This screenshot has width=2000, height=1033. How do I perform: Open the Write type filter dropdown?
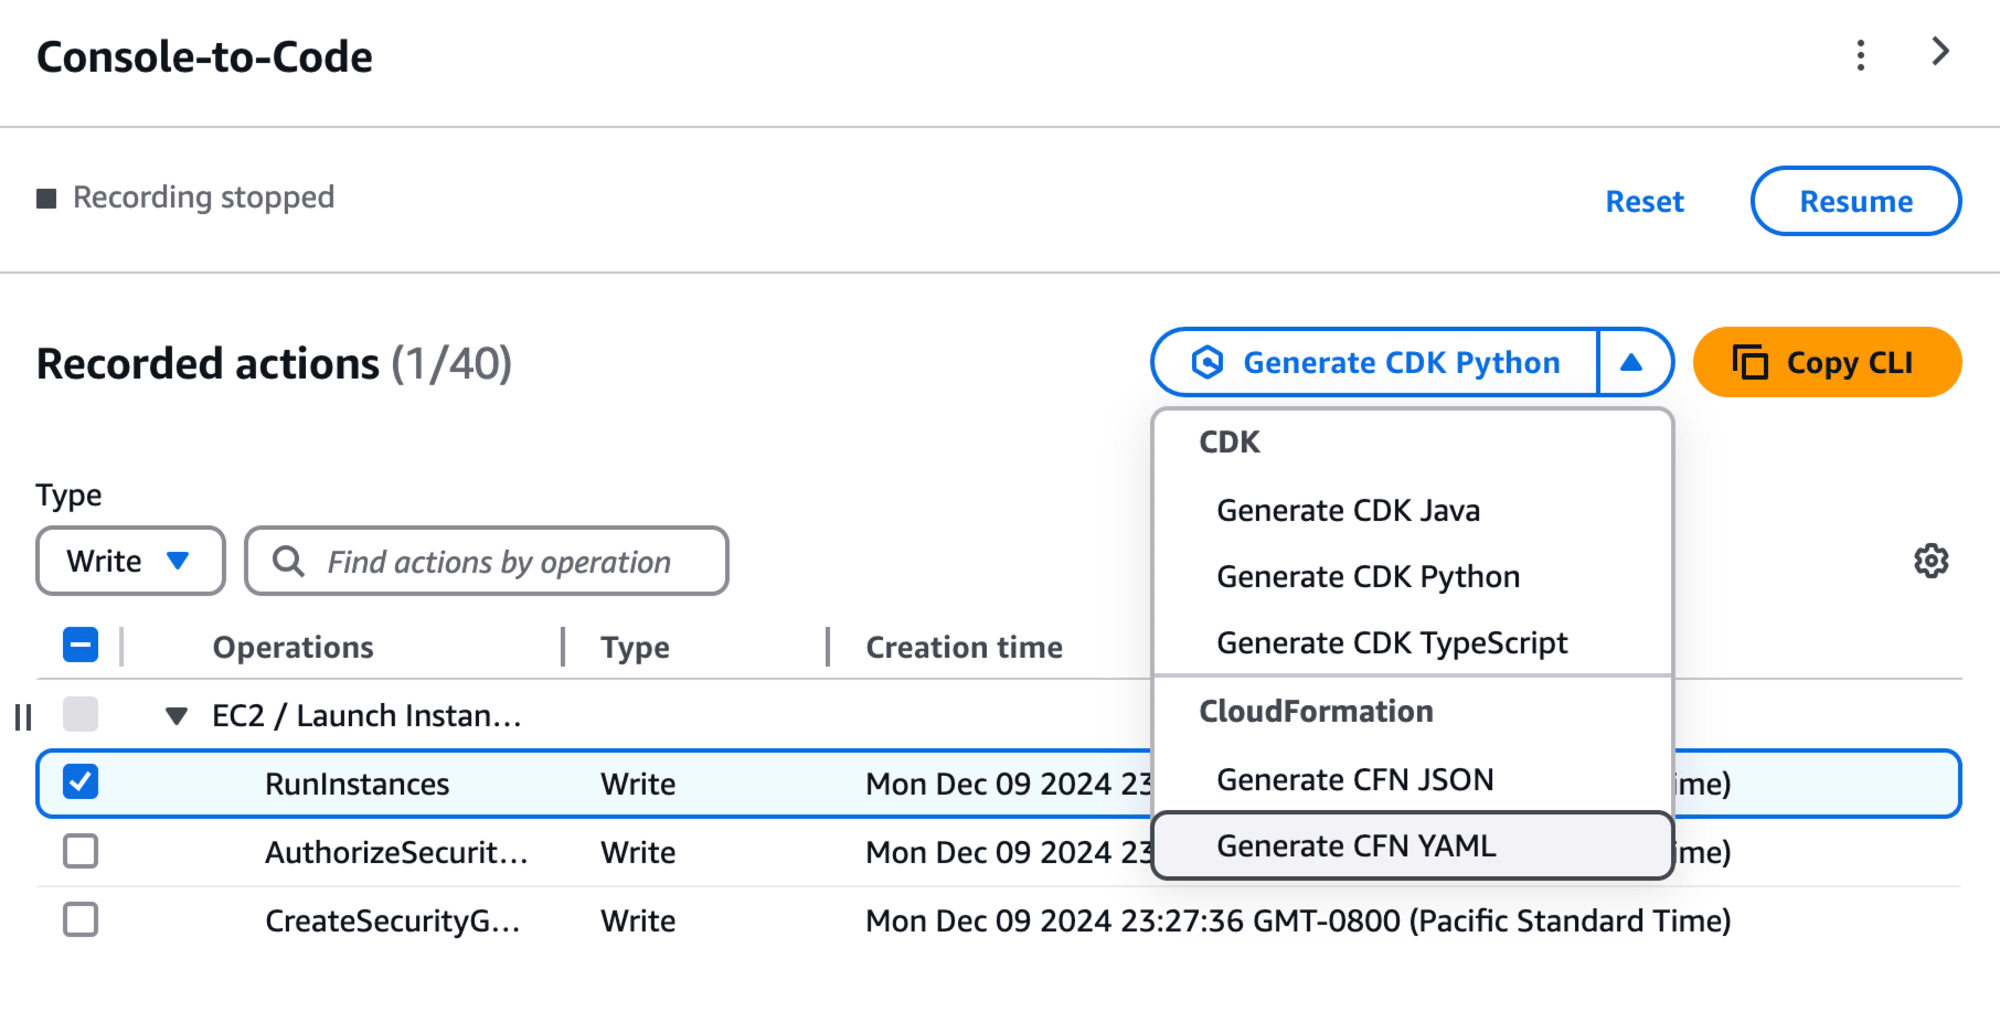(130, 561)
